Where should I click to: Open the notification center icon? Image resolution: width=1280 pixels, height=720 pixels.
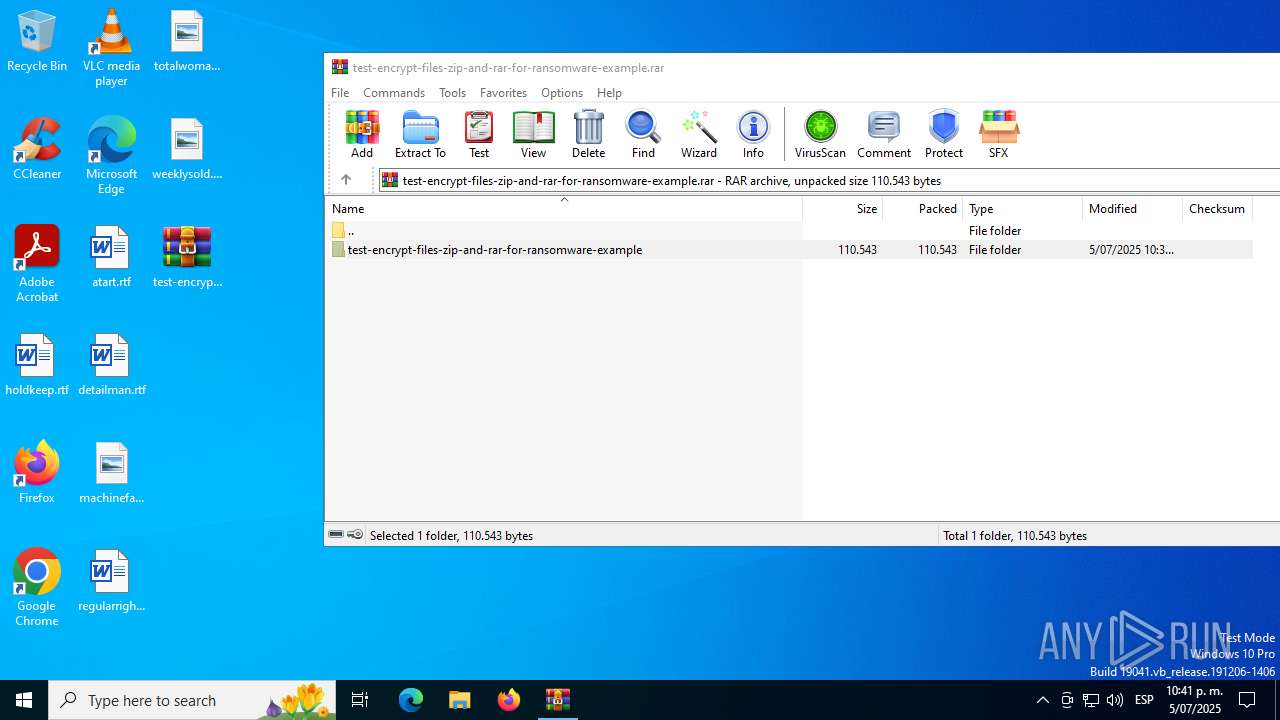(x=1248, y=700)
